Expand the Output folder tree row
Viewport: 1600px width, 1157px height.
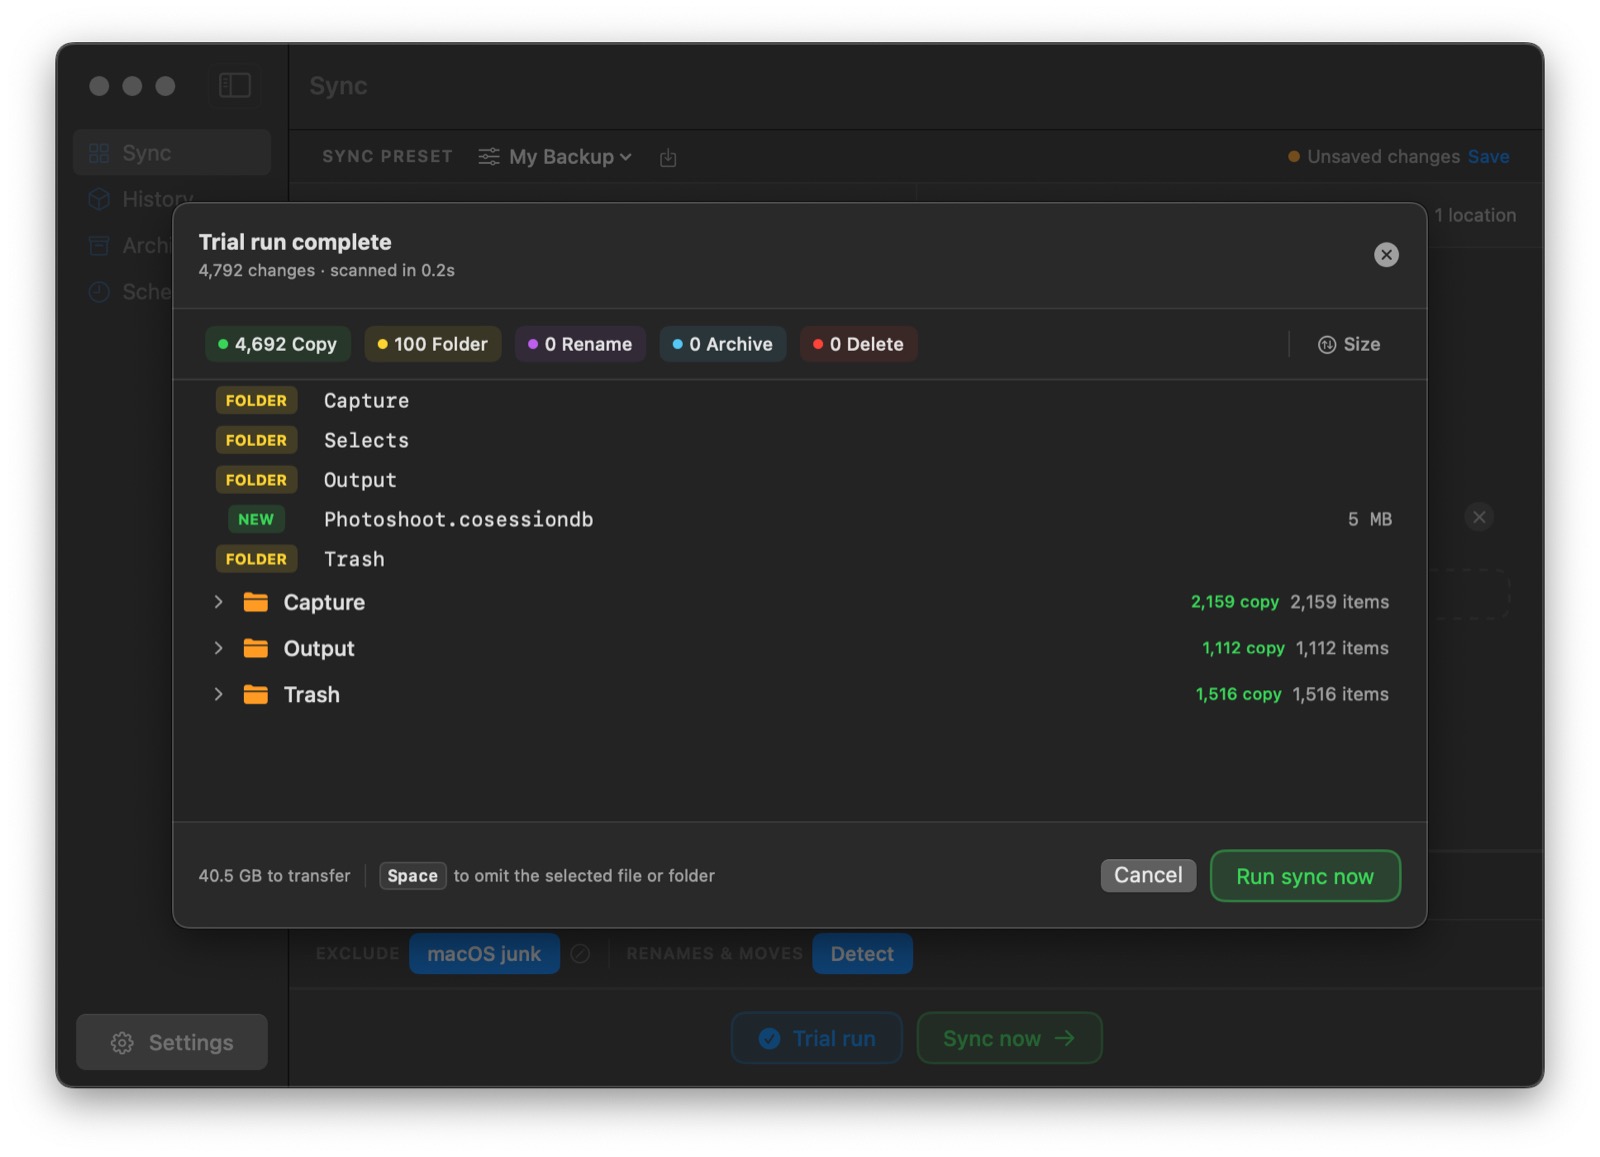[x=218, y=648]
